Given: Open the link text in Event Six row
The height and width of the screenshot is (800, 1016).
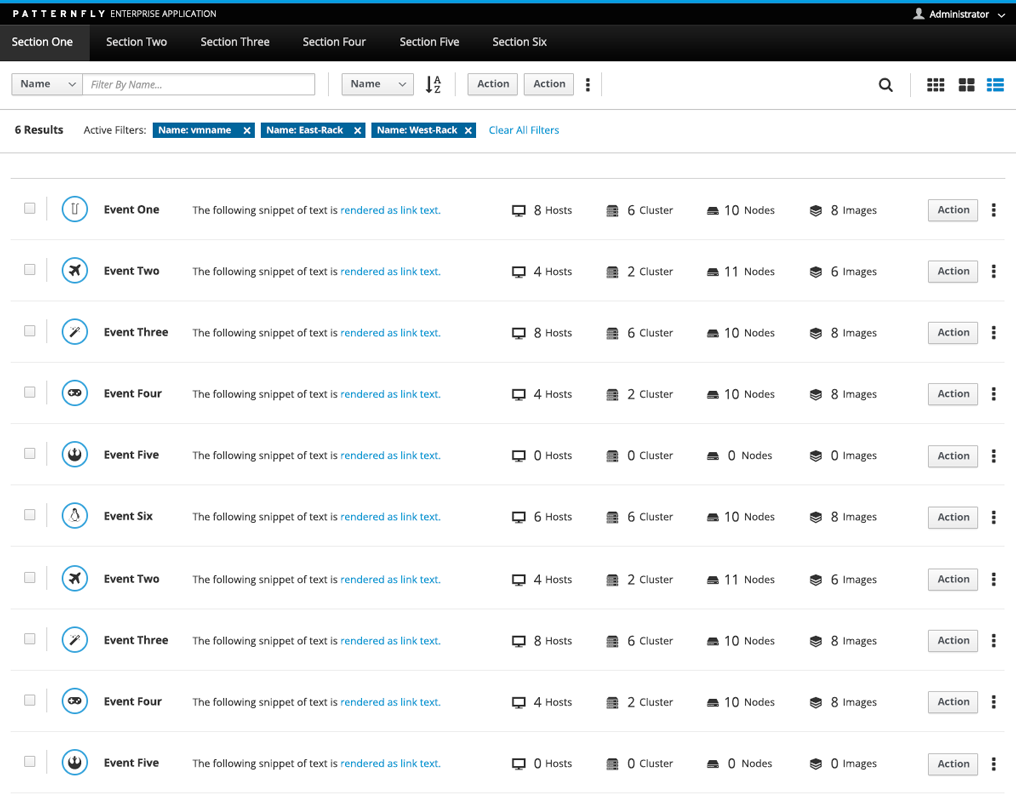Looking at the screenshot, I should [x=390, y=517].
